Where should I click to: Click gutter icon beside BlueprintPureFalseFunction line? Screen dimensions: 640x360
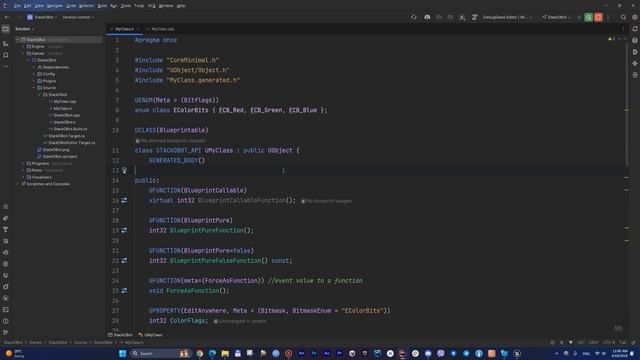pos(124,260)
